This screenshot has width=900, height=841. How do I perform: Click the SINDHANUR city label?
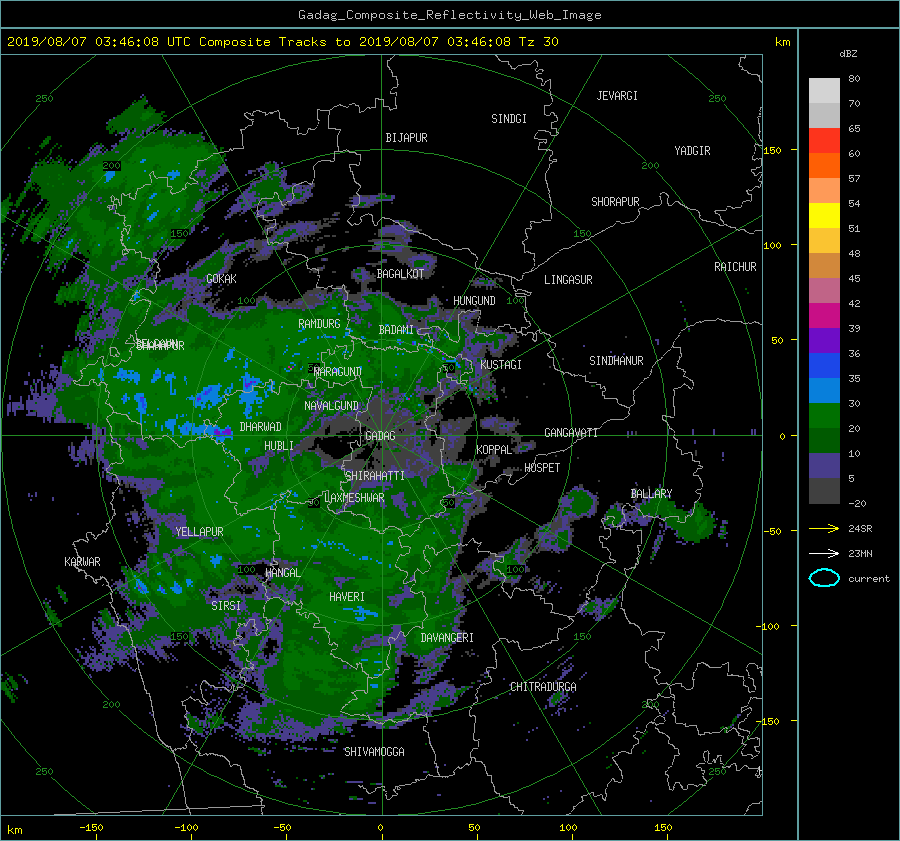tap(616, 361)
